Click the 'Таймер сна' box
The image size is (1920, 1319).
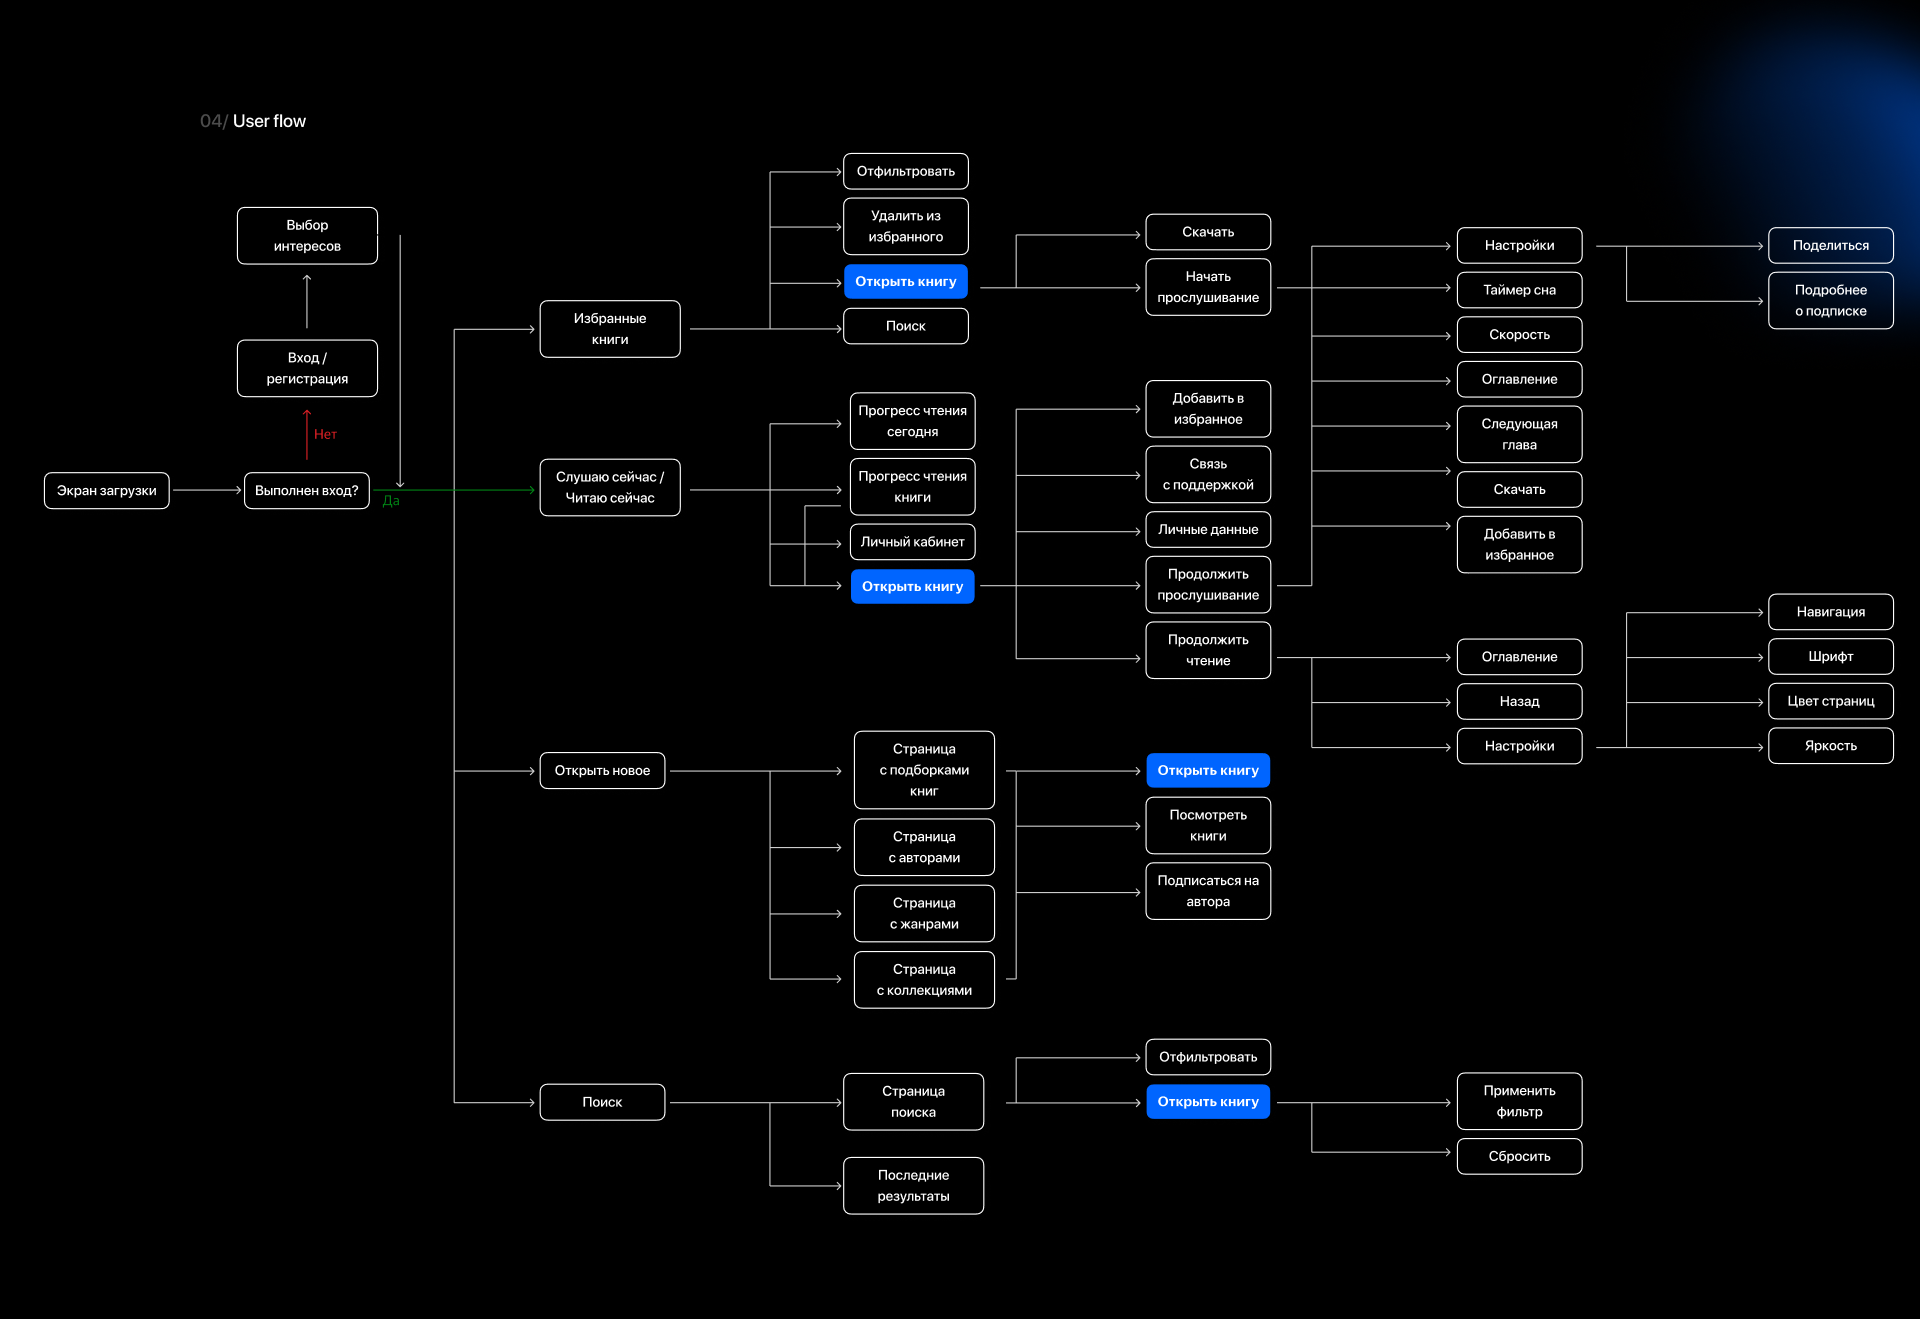pos(1518,290)
